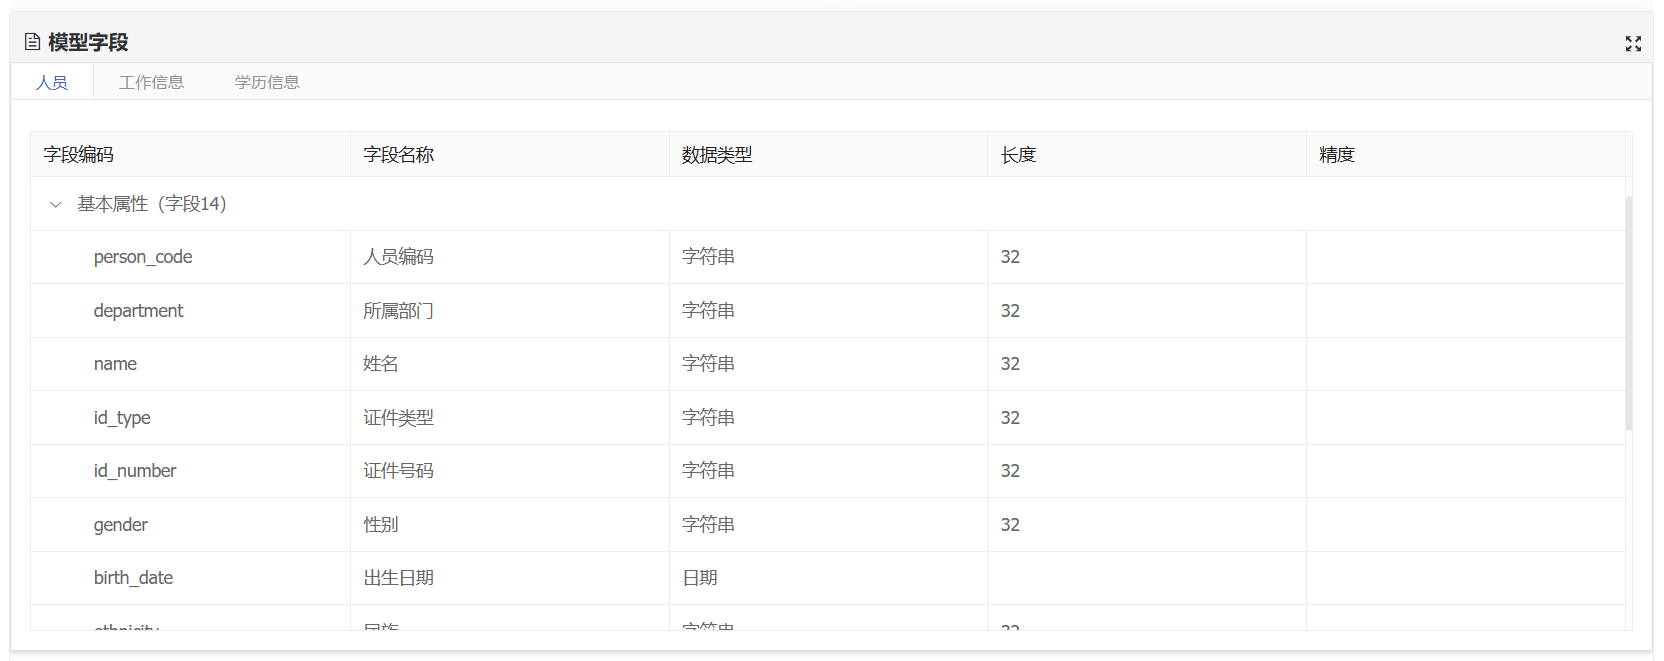The height and width of the screenshot is (661, 1664).
Task: Click the name field code cell
Action: click(115, 364)
